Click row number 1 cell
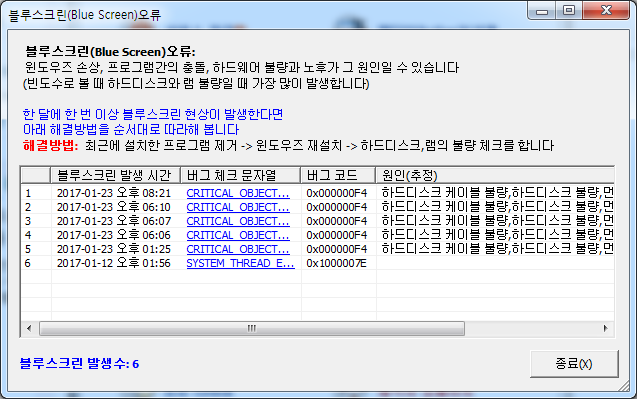Image resolution: width=637 pixels, height=399 pixels. click(36, 193)
